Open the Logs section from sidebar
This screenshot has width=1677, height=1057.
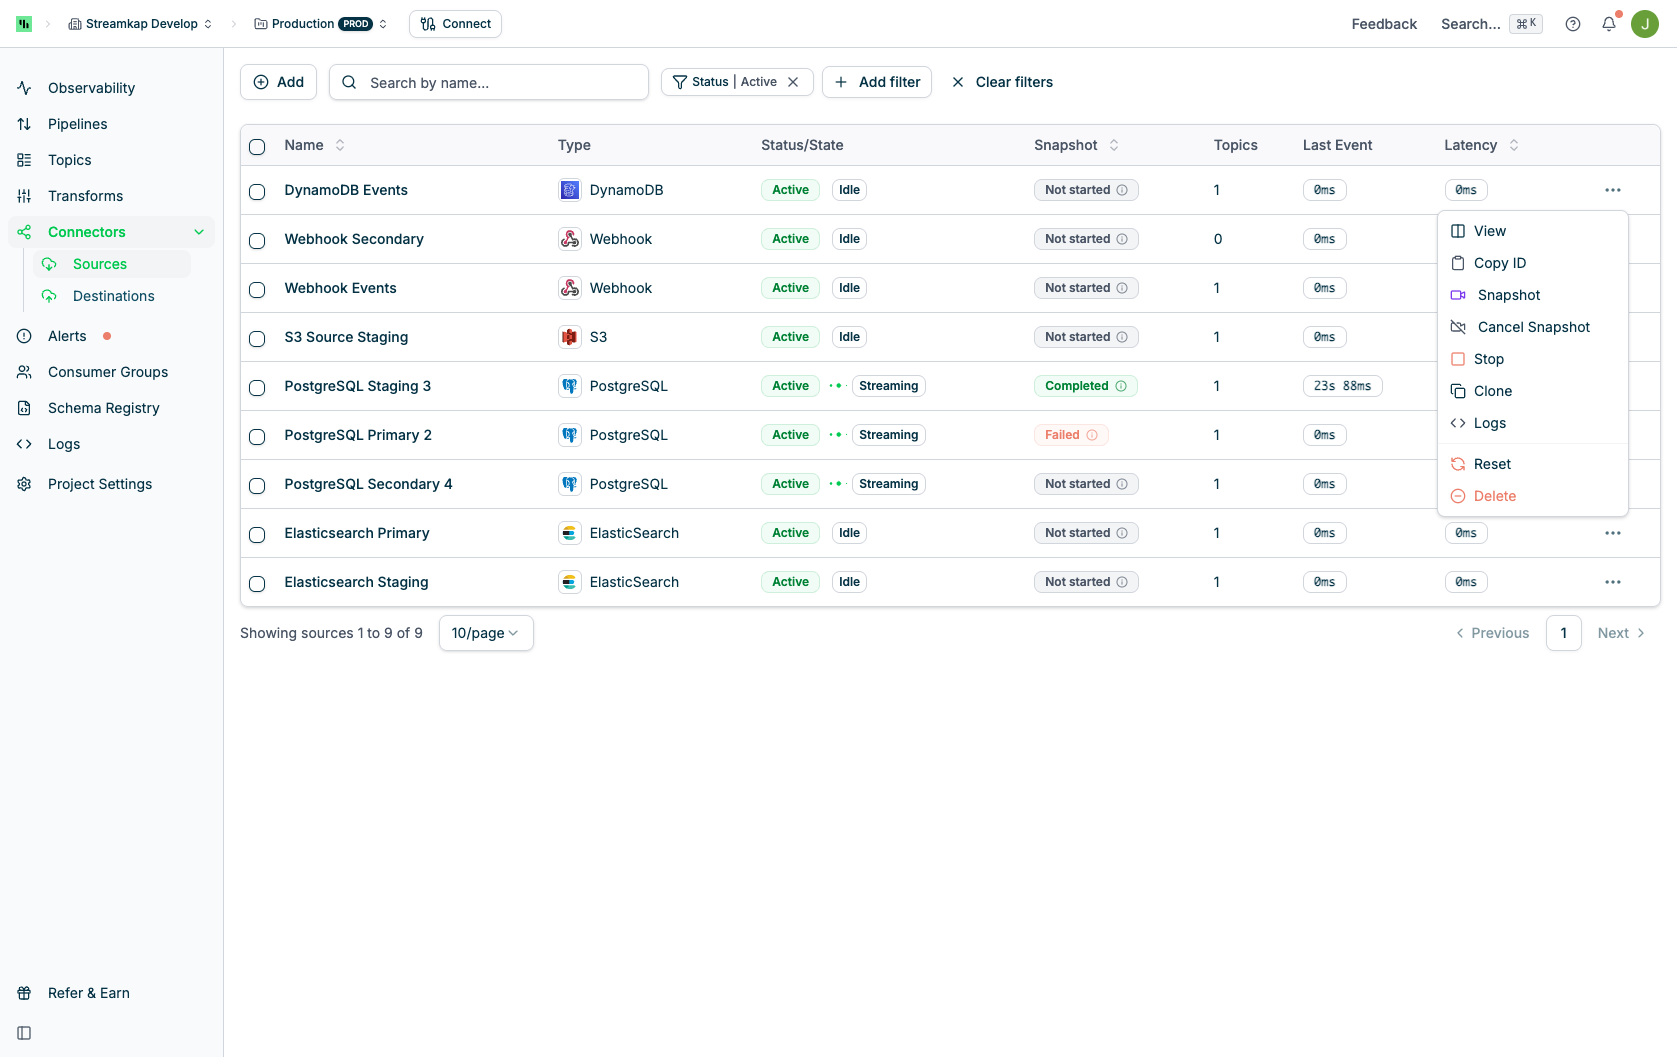coord(63,444)
